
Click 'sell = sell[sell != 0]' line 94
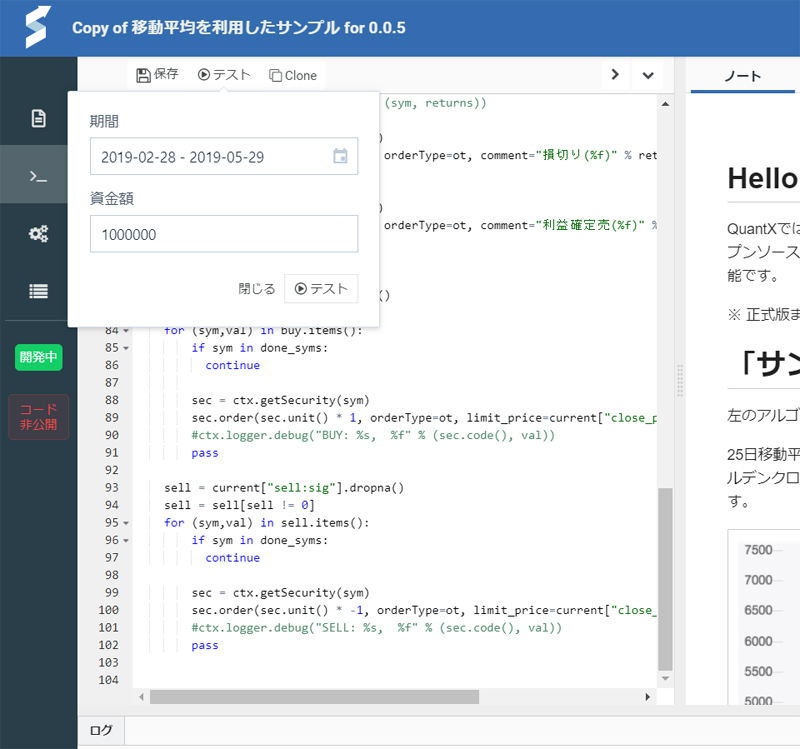pos(239,505)
